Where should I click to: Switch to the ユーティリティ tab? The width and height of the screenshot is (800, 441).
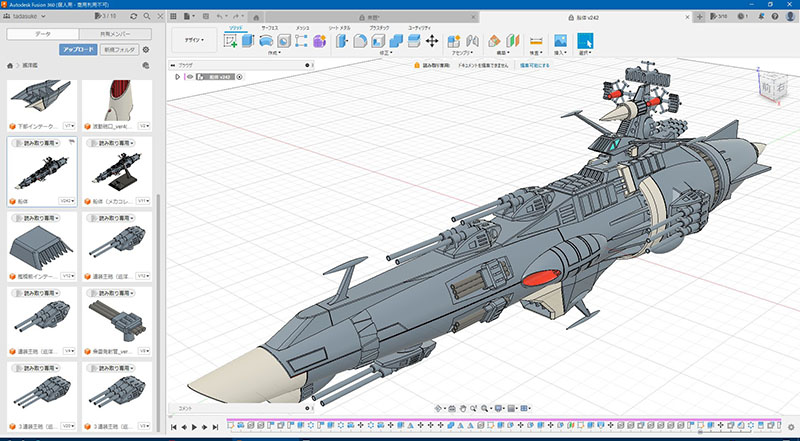pyautogui.click(x=419, y=28)
